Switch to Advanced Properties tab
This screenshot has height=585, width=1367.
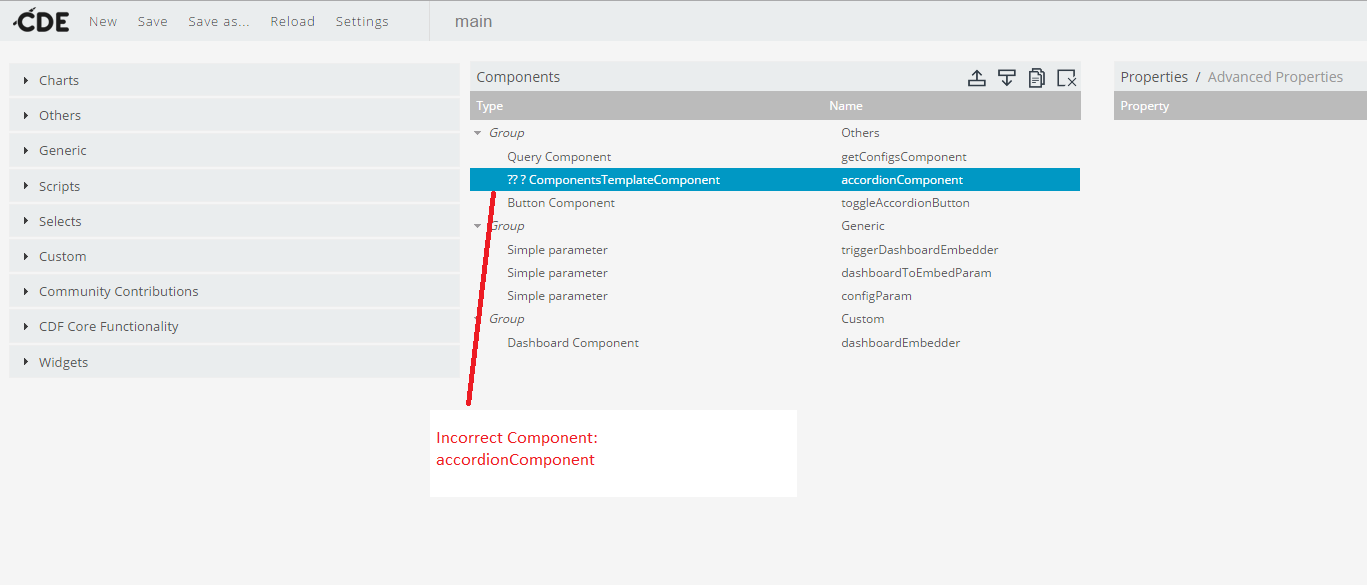pos(1275,77)
